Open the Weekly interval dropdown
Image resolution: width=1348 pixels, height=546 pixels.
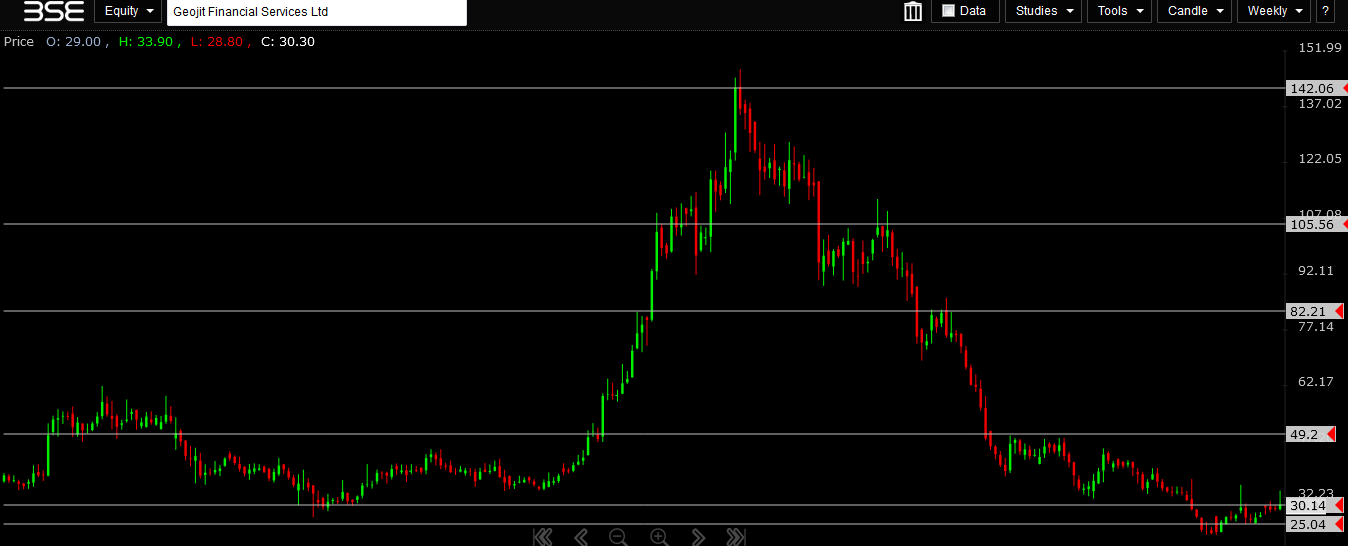1274,11
